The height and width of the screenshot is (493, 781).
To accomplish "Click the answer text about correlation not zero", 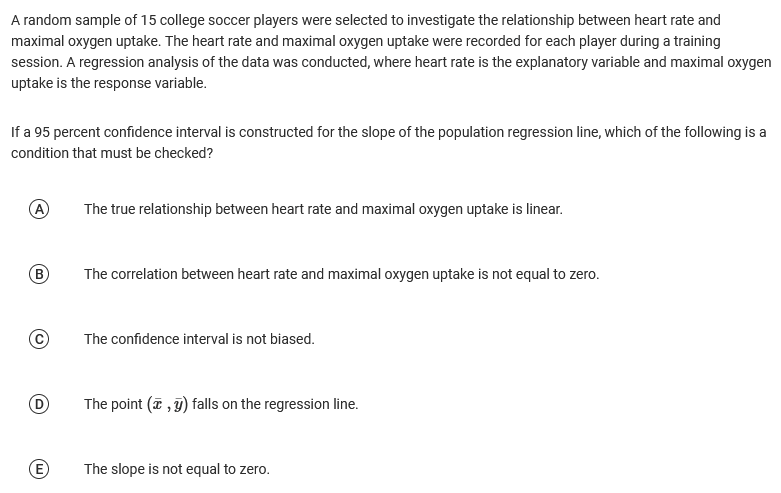I will pyautogui.click(x=341, y=274).
